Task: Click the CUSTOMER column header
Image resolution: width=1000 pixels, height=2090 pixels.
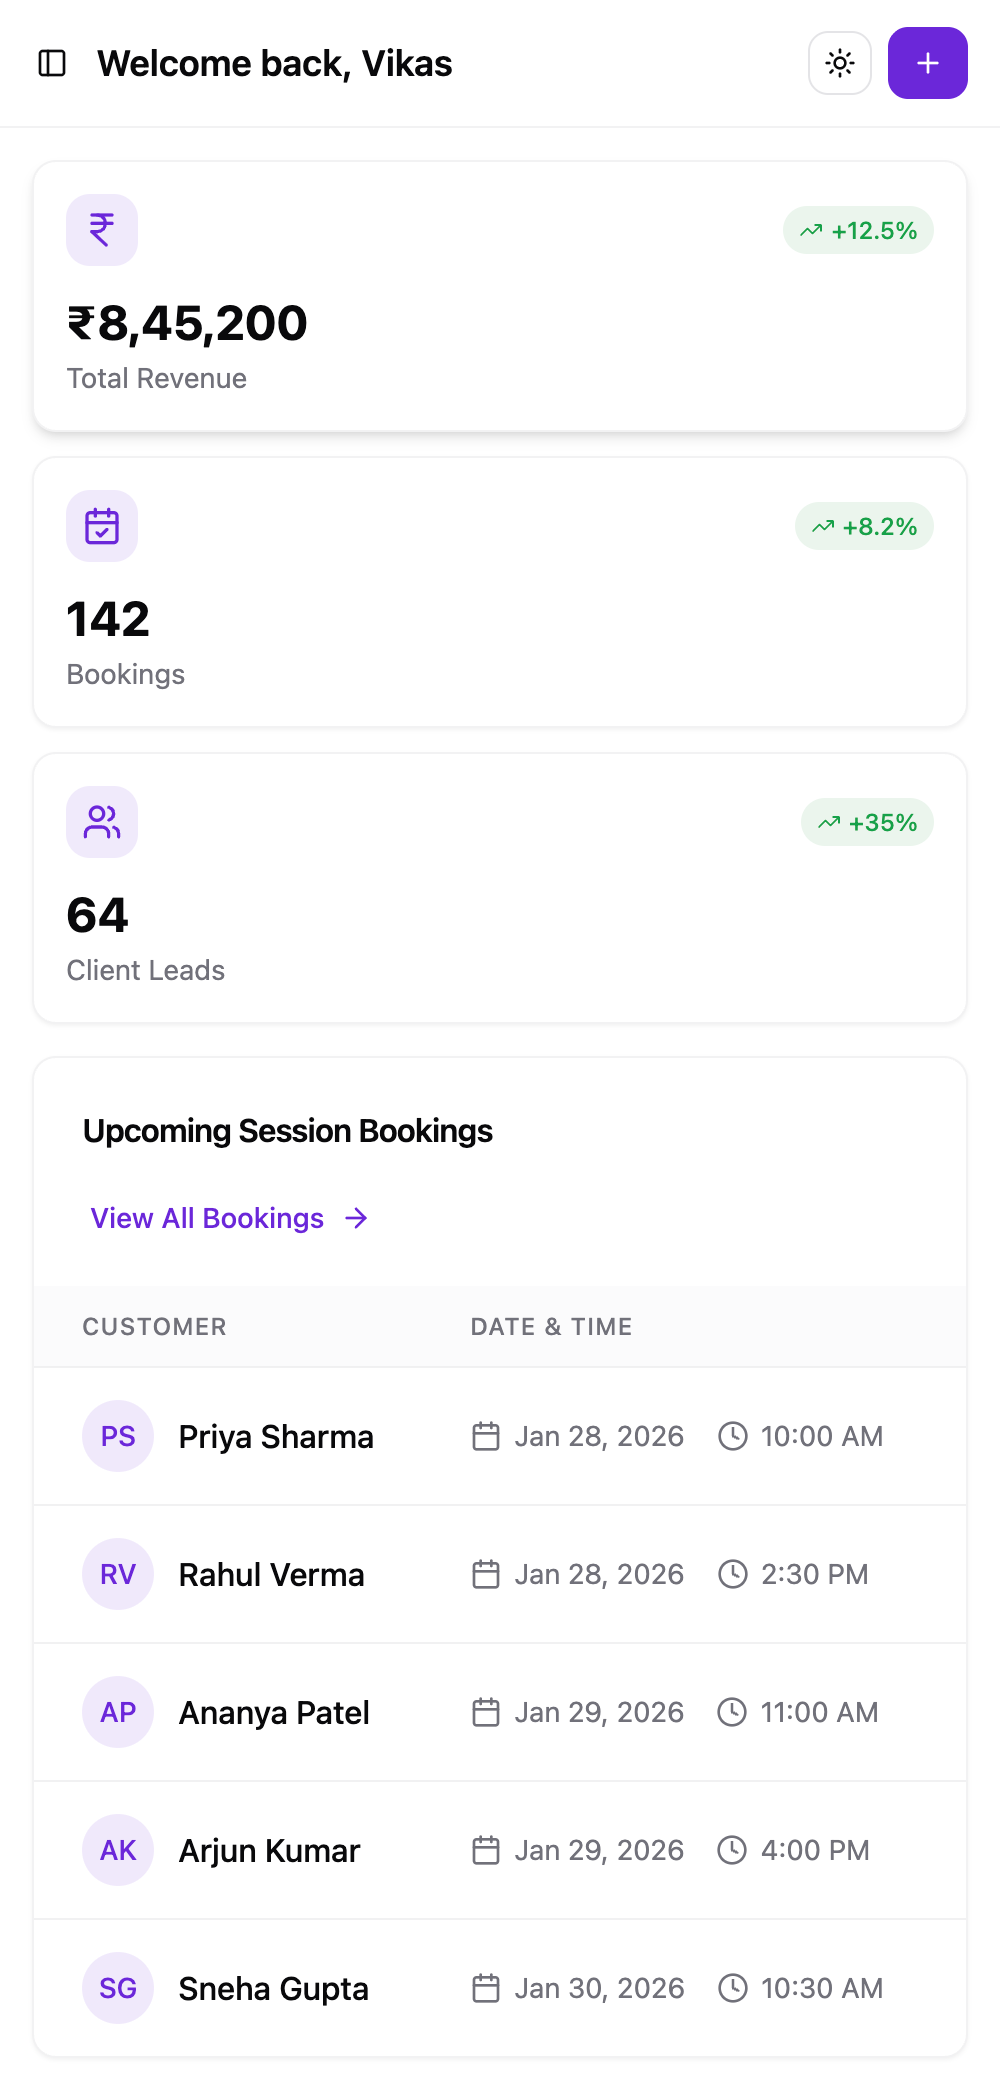Action: (154, 1327)
